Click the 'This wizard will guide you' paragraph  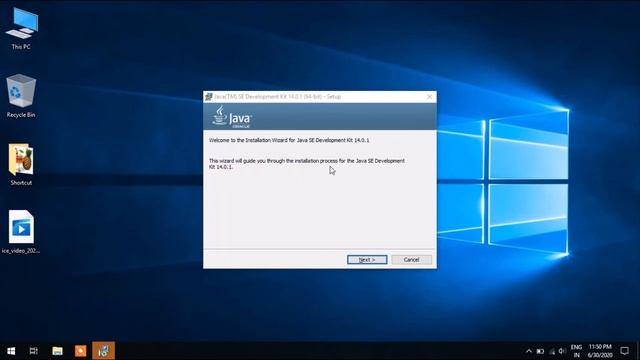tap(307, 164)
